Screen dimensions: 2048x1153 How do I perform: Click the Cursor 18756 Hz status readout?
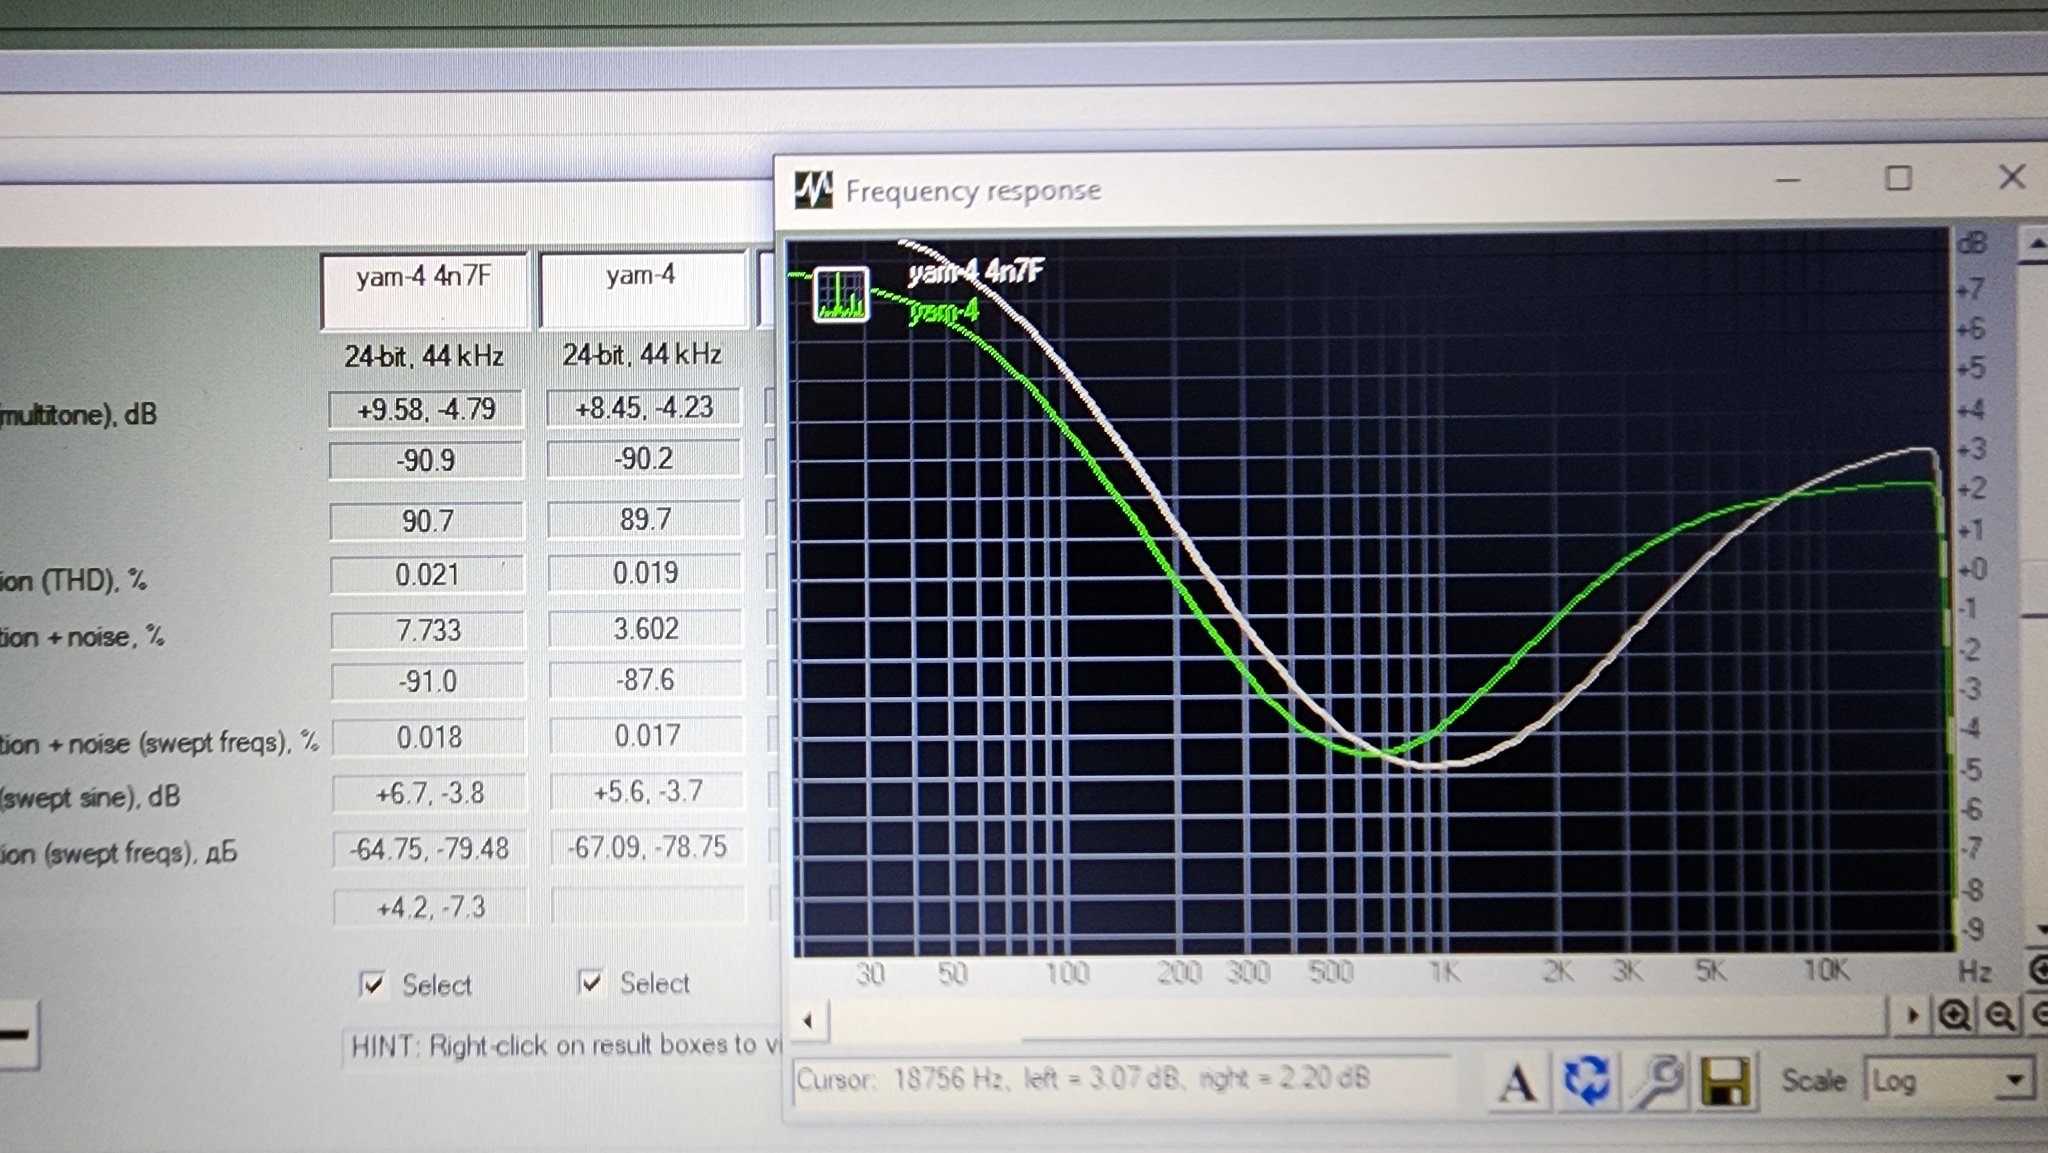(x=1120, y=1080)
